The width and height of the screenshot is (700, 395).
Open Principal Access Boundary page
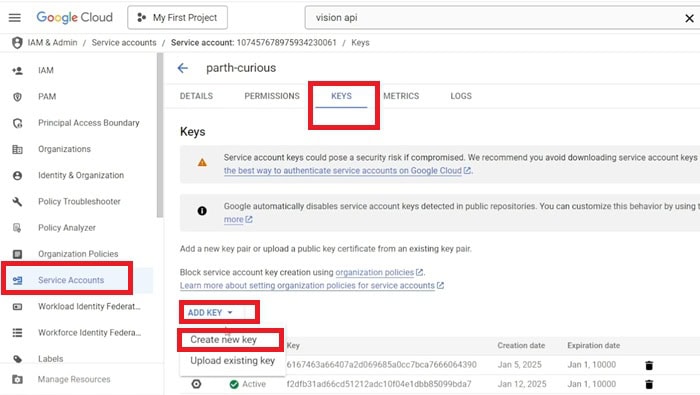[x=89, y=123]
